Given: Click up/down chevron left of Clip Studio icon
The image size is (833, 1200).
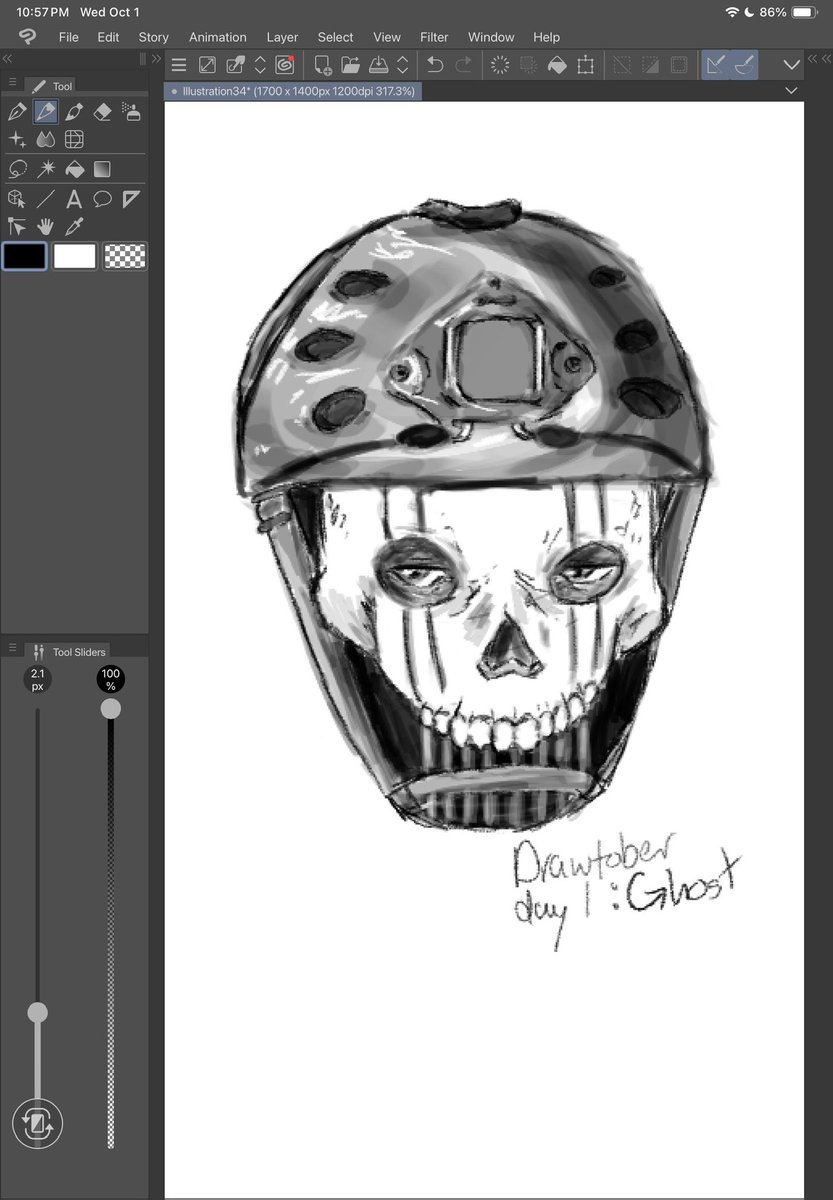Looking at the screenshot, I should click(x=260, y=66).
